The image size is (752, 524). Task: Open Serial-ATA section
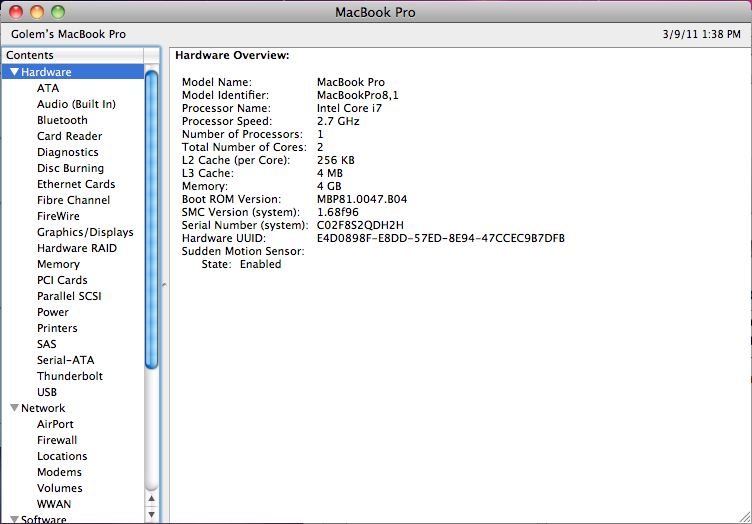point(66,360)
